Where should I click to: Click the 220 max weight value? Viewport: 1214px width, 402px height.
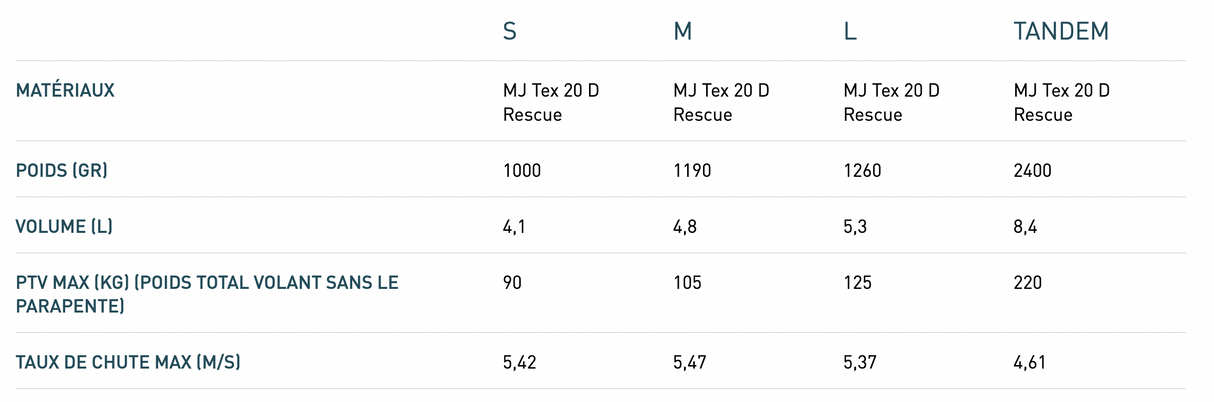(x=1028, y=283)
